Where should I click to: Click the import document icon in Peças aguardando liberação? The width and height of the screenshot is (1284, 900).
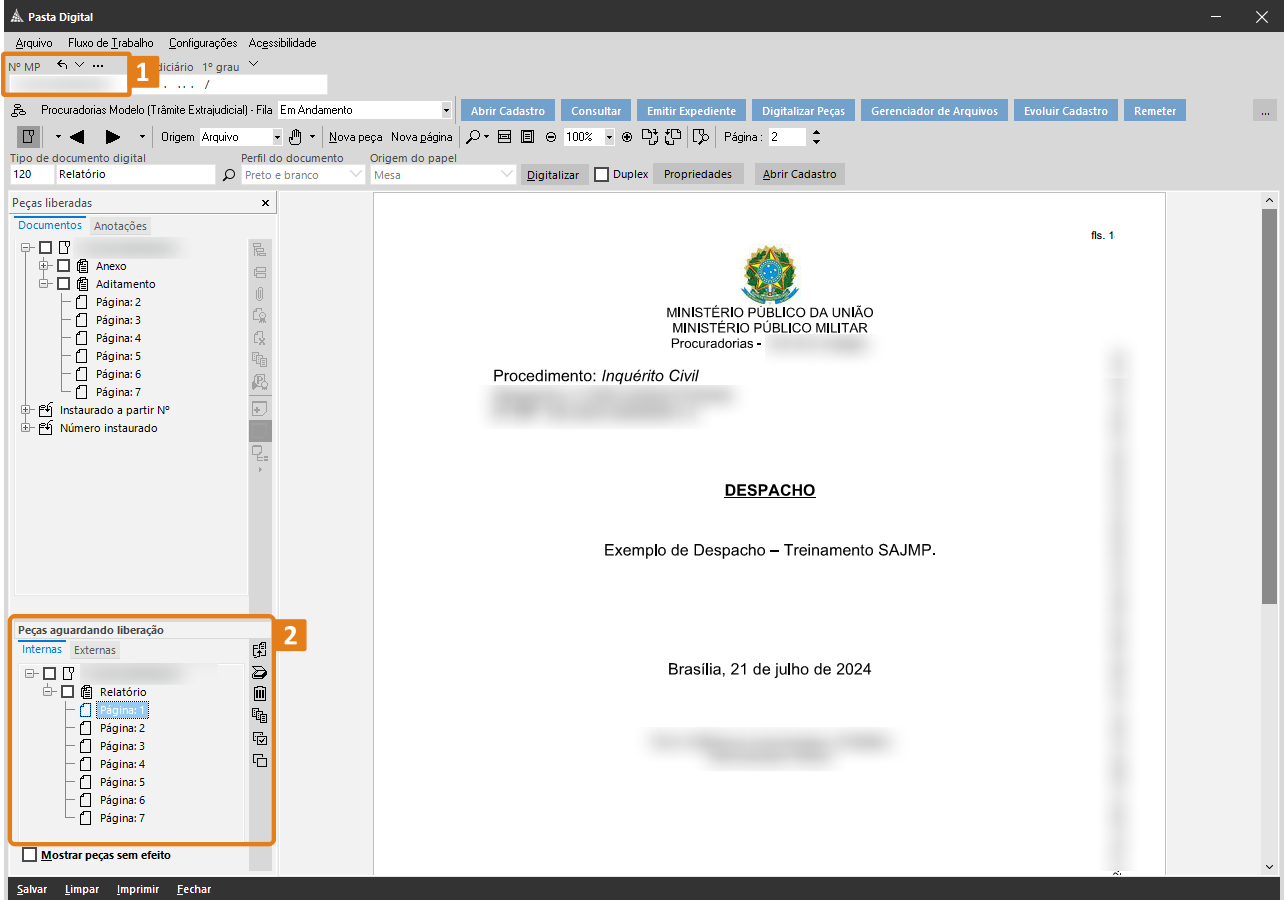[x=260, y=650]
